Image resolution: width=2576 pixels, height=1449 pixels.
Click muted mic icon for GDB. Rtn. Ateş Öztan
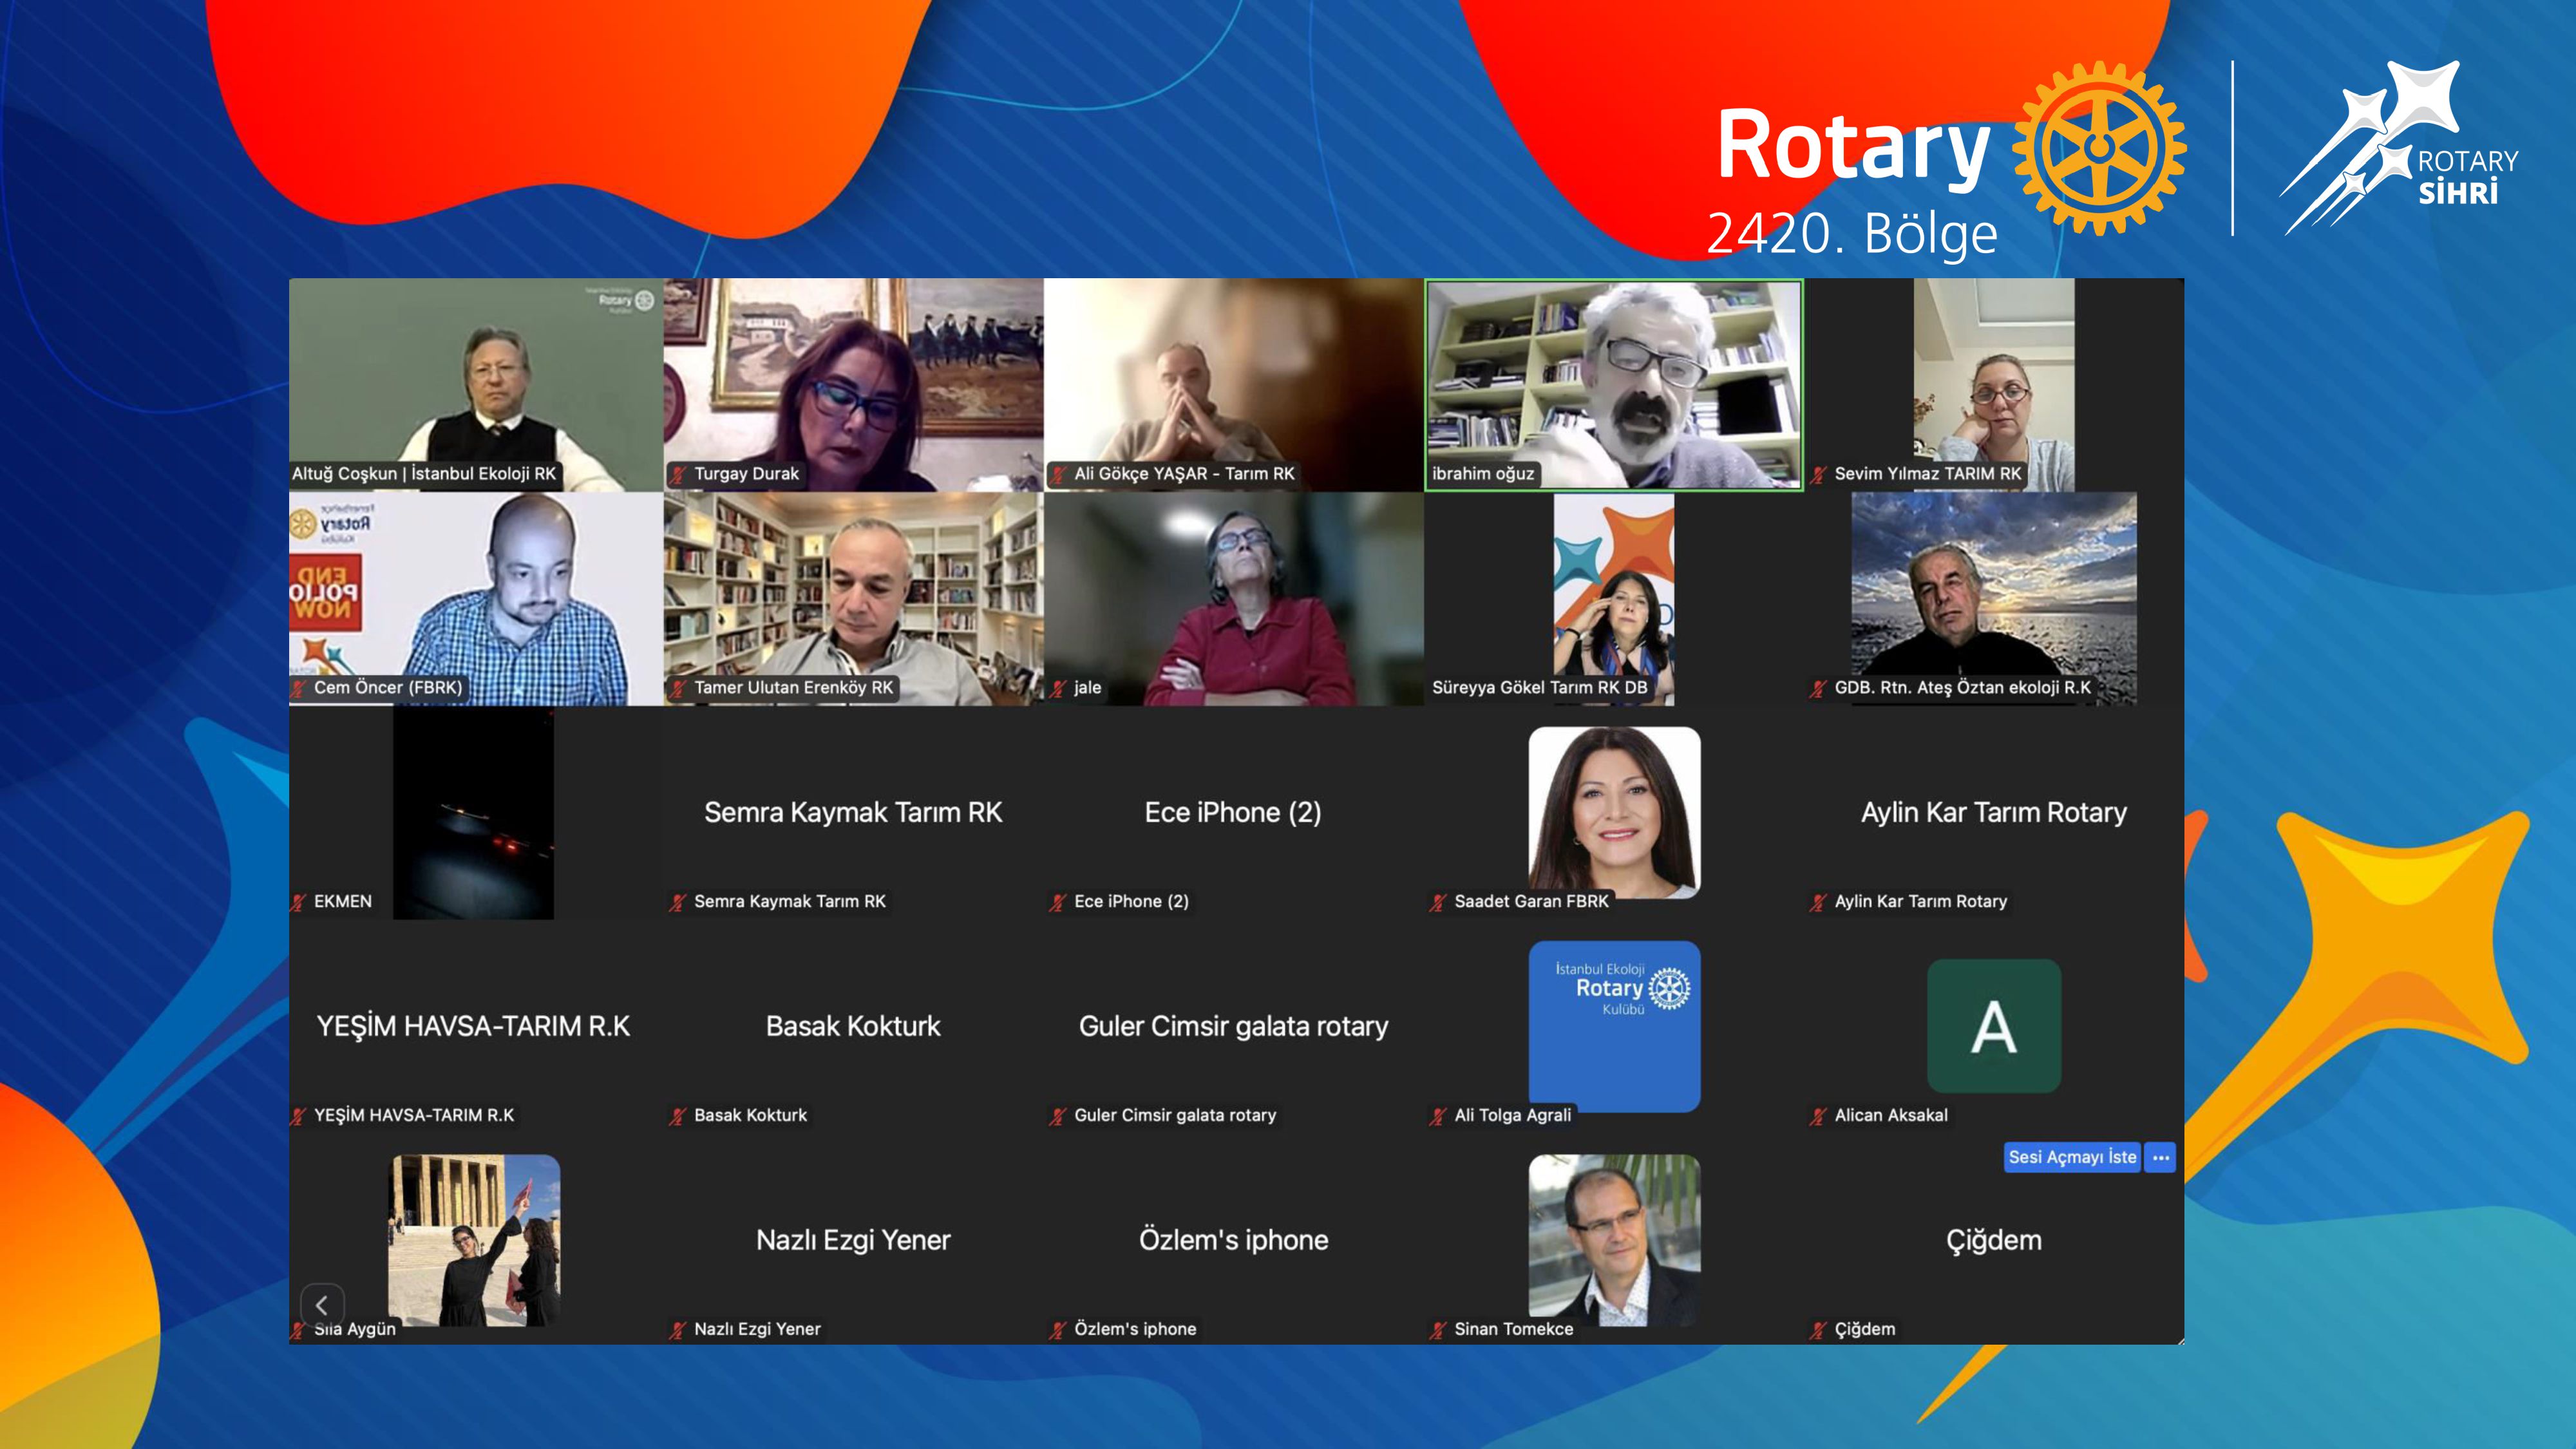pyautogui.click(x=1818, y=688)
